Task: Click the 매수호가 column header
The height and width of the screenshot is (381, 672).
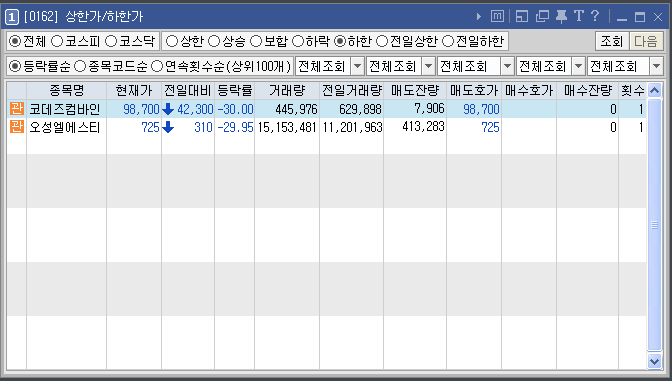Action: (529, 90)
